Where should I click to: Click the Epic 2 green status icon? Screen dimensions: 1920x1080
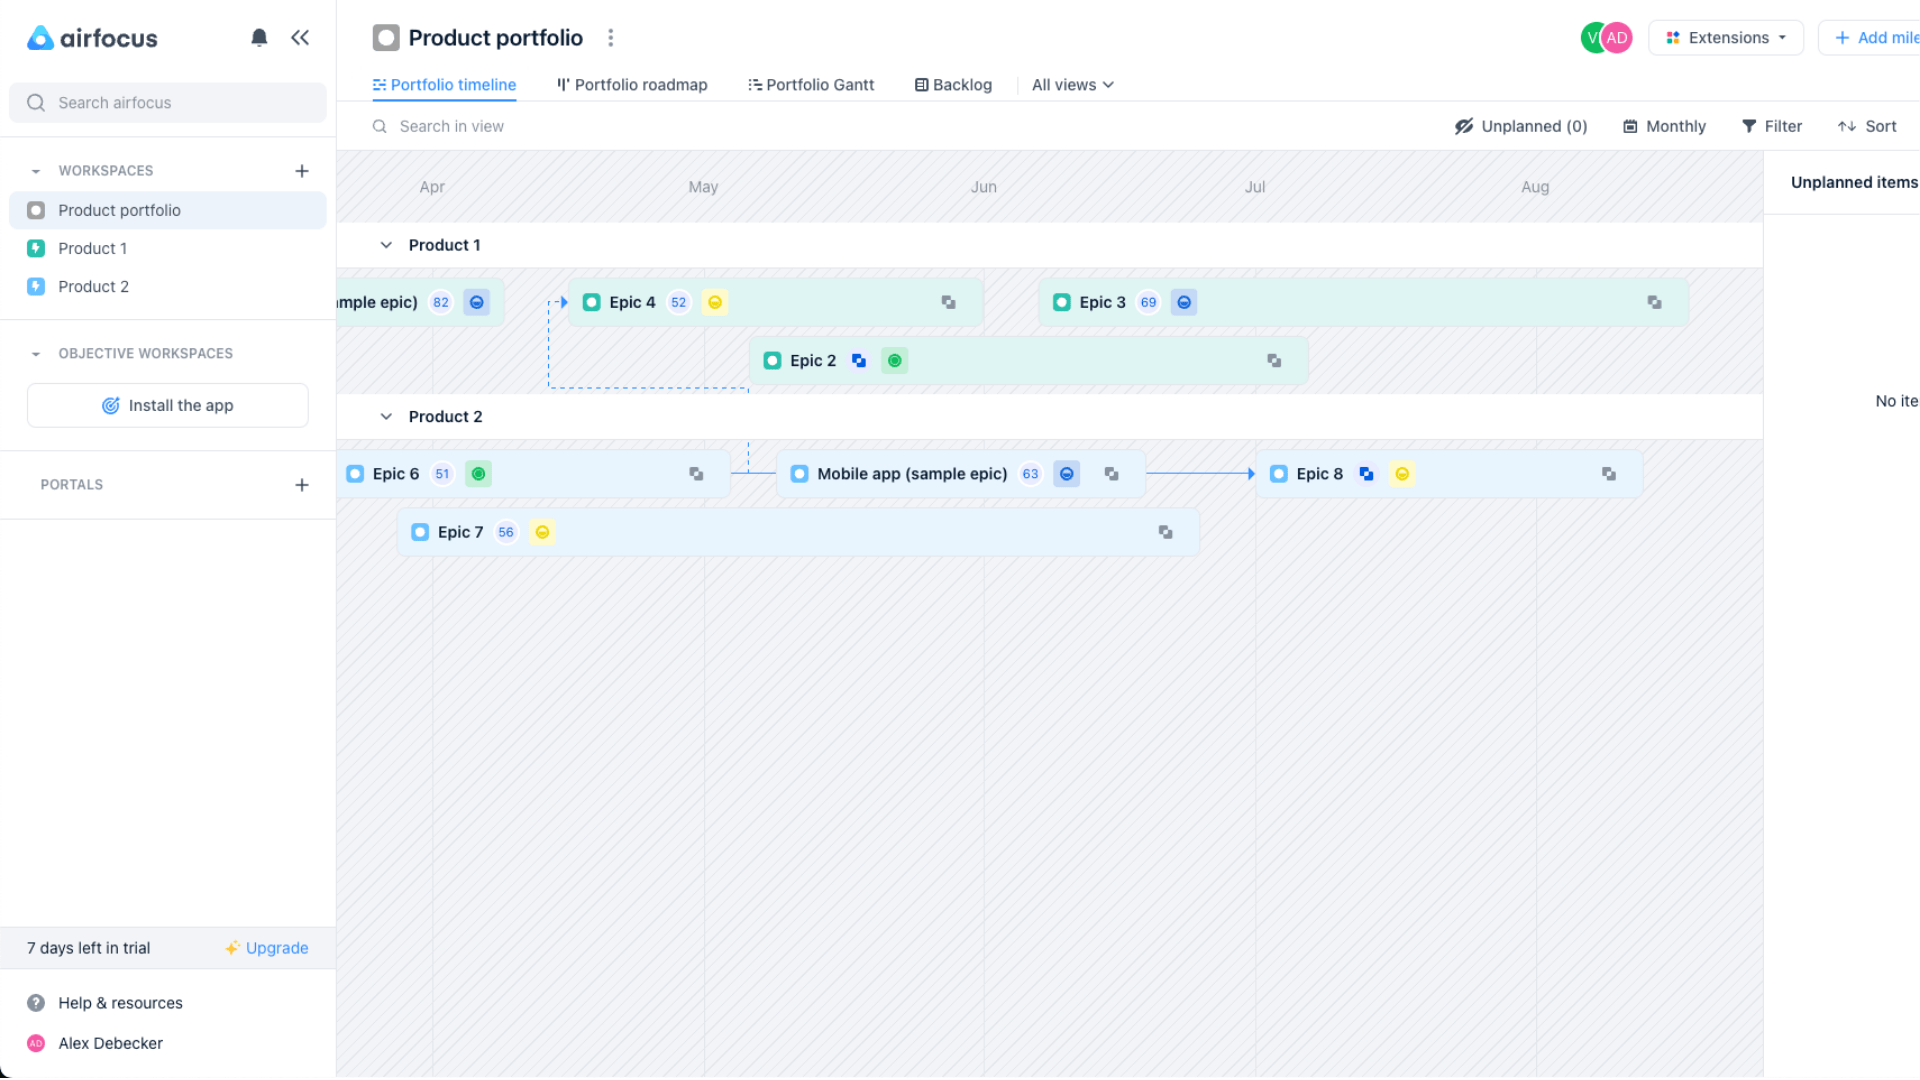click(x=895, y=360)
